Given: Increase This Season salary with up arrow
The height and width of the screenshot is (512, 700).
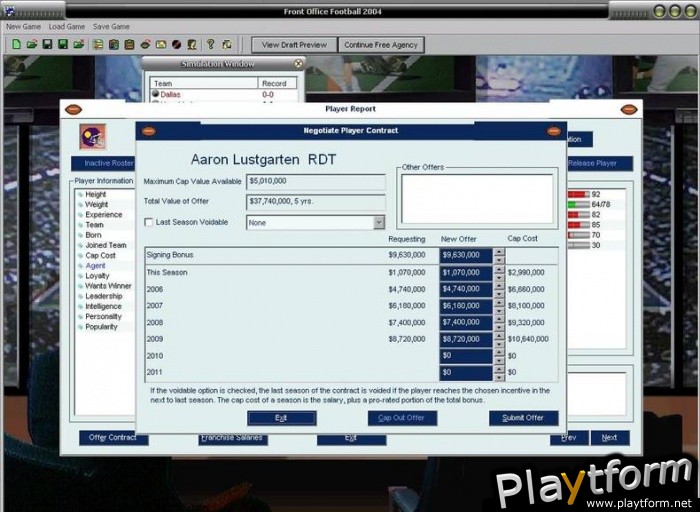Looking at the screenshot, I should 499,269.
